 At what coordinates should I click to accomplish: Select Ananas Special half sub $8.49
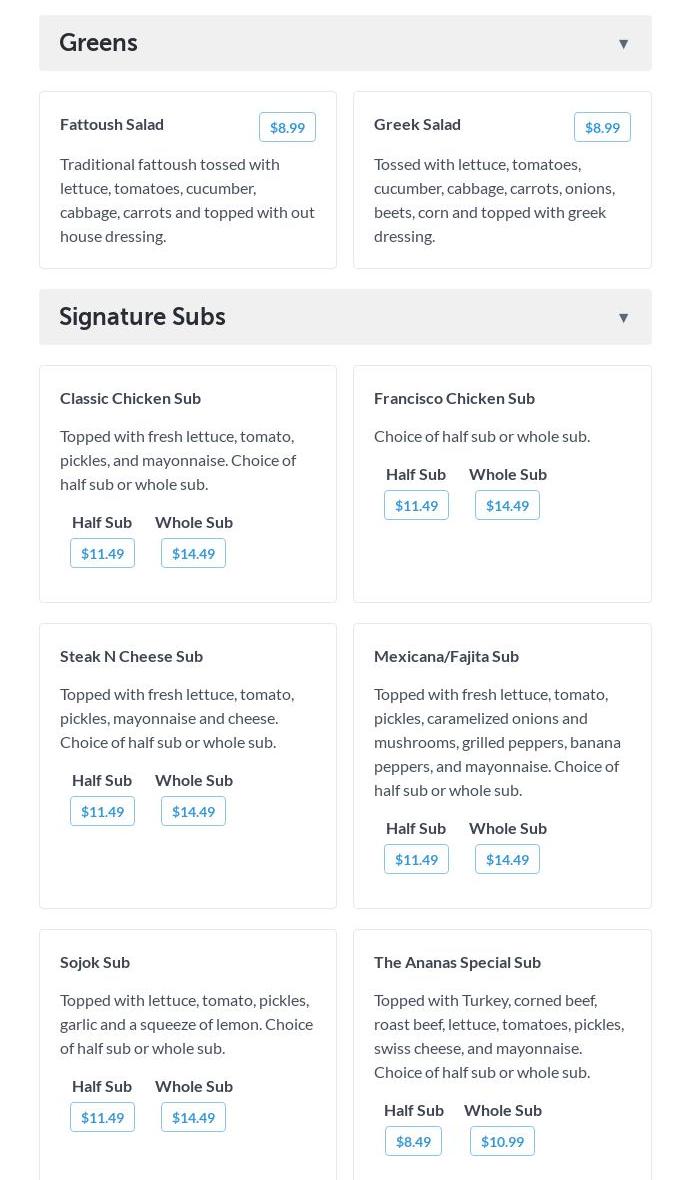(413, 1141)
